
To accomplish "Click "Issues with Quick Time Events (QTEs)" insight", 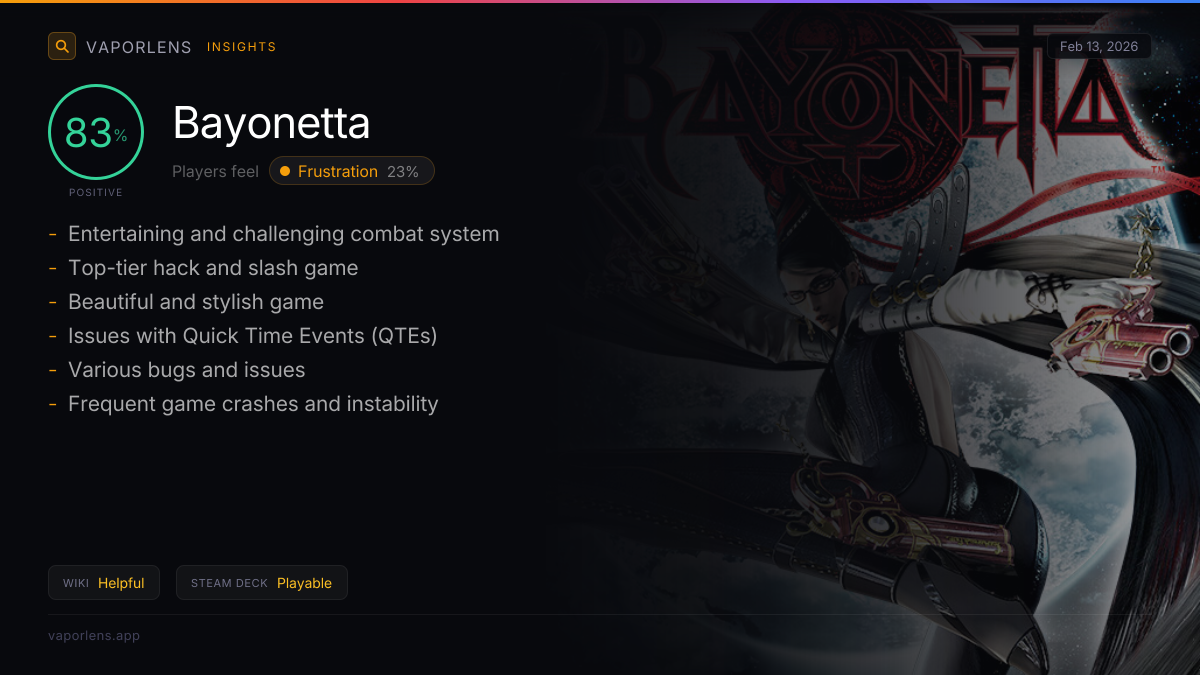I will pos(252,336).
